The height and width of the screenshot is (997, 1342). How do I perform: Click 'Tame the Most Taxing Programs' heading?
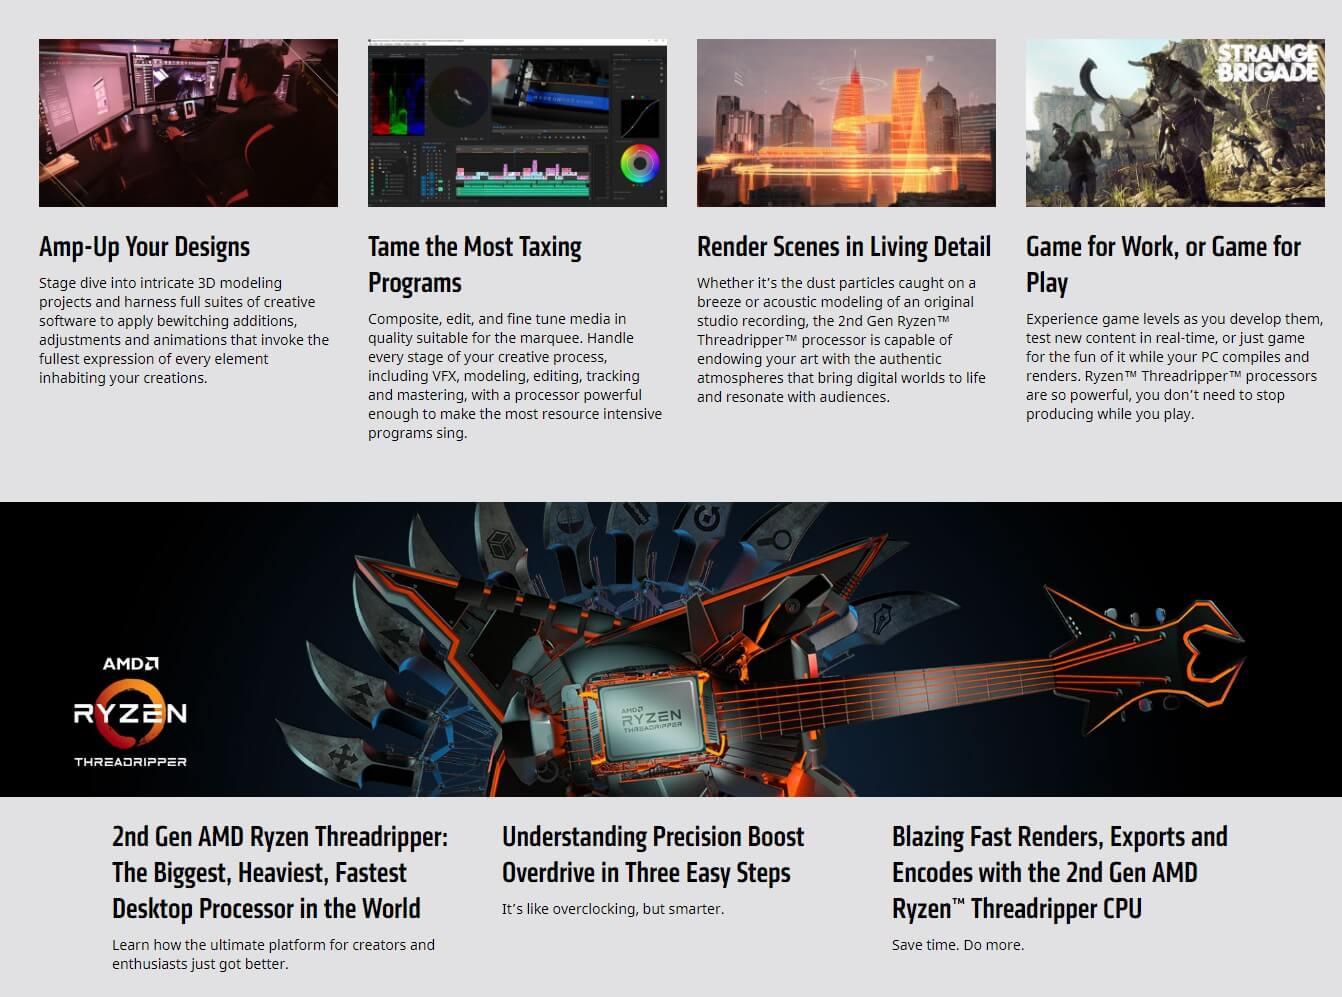pos(475,265)
